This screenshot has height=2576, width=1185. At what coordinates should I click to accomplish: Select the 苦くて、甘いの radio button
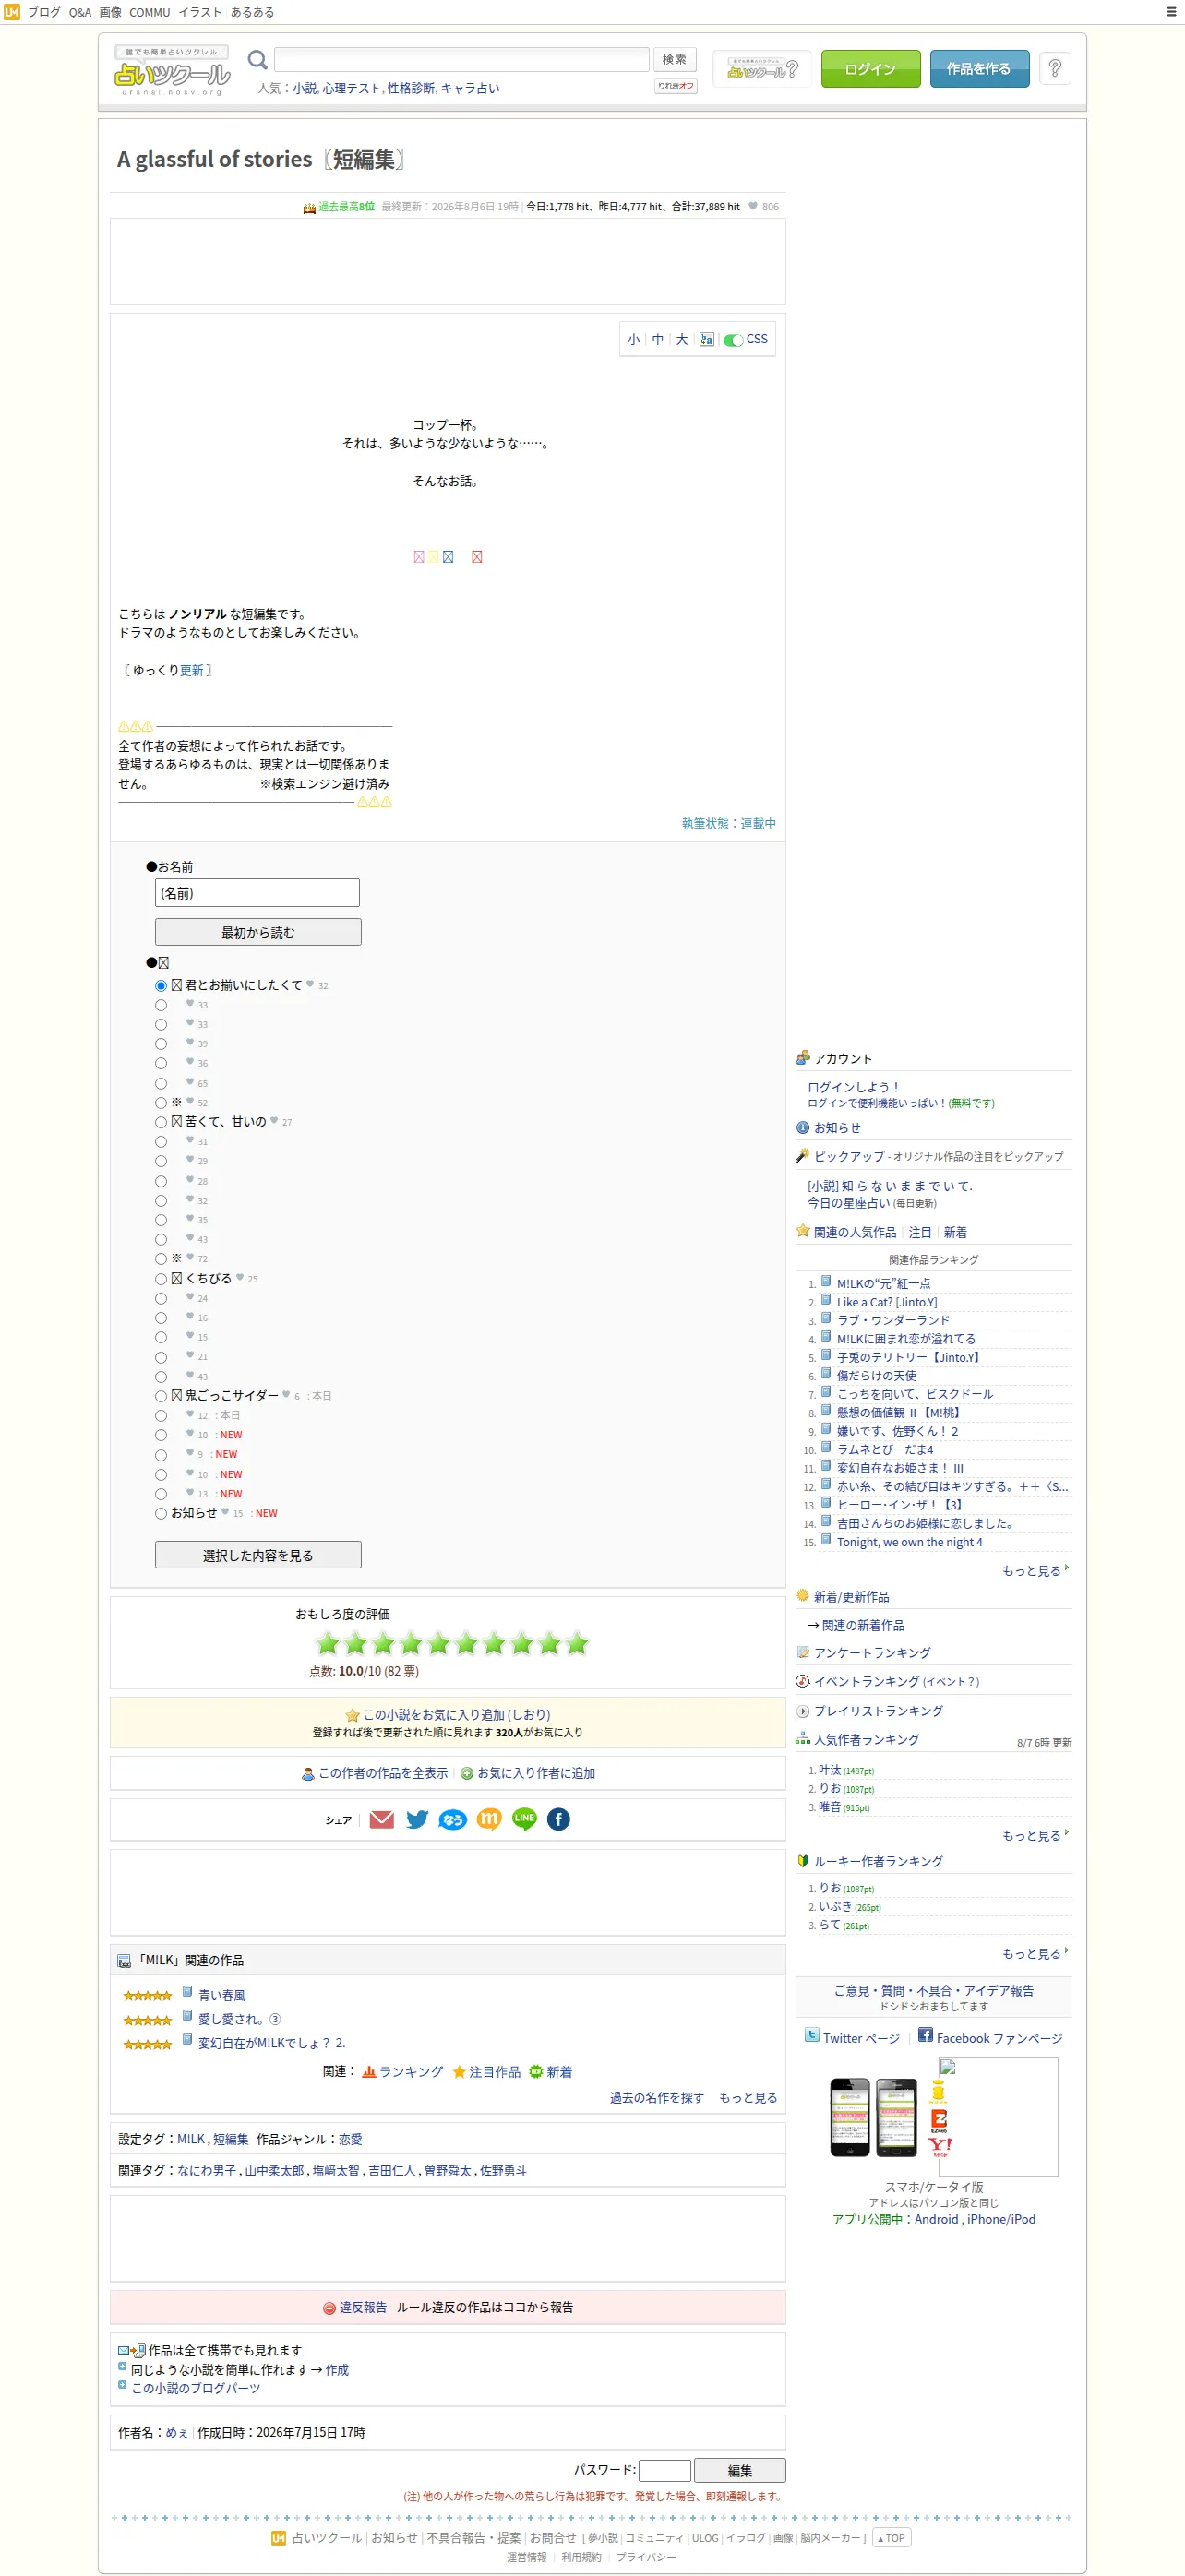[x=160, y=1122]
